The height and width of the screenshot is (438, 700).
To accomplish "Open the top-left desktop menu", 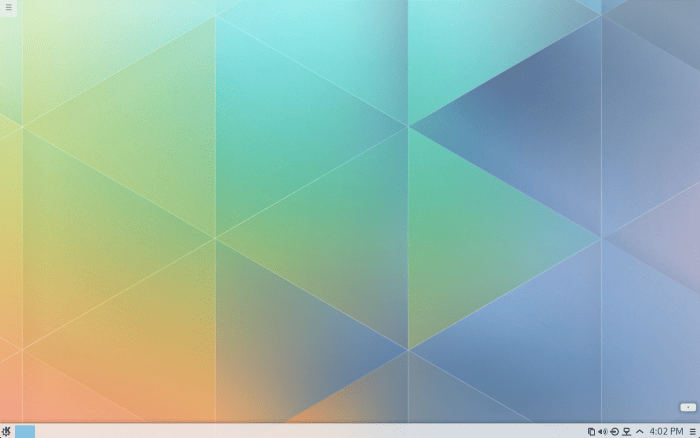I will click(8, 8).
